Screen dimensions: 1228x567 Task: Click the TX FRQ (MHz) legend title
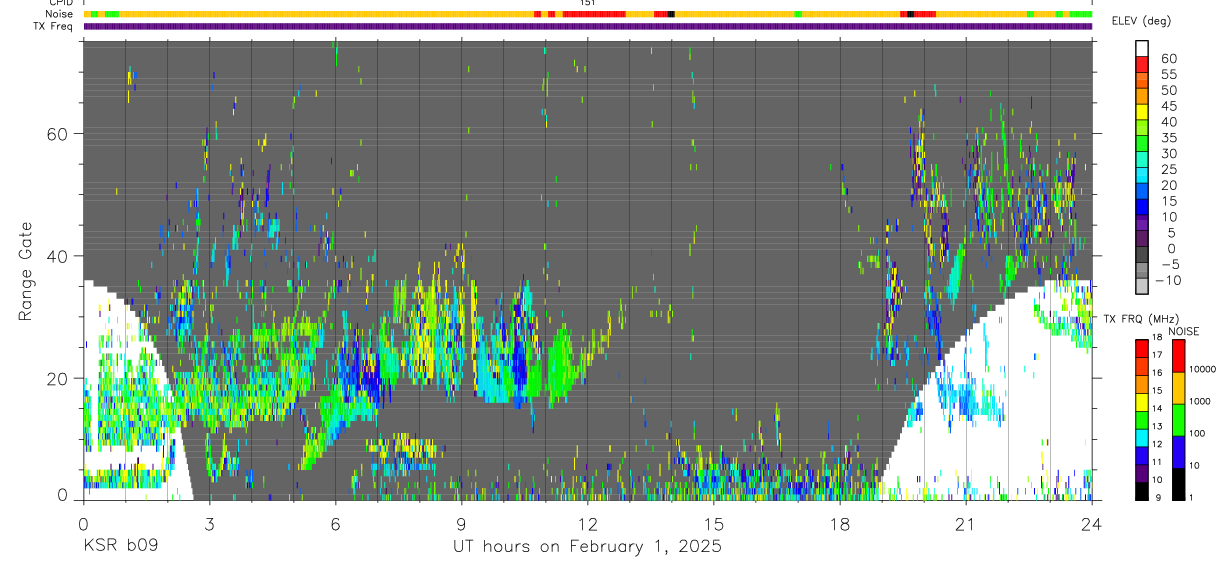[1137, 319]
